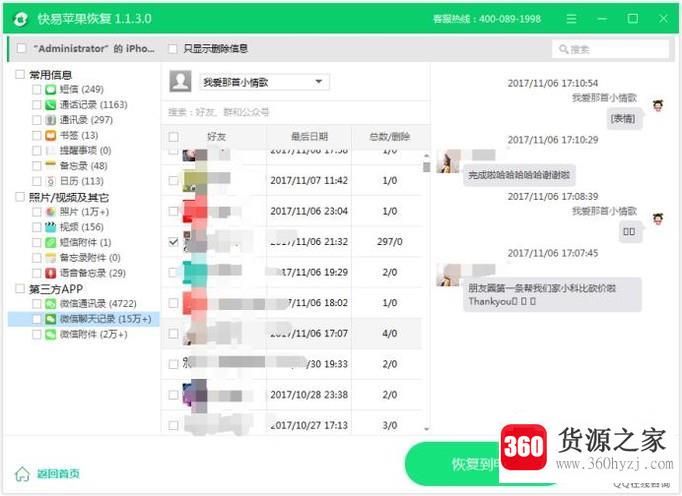Click the 语音备忘录 microphone icon
The width and height of the screenshot is (682, 496).
pyautogui.click(x=51, y=273)
